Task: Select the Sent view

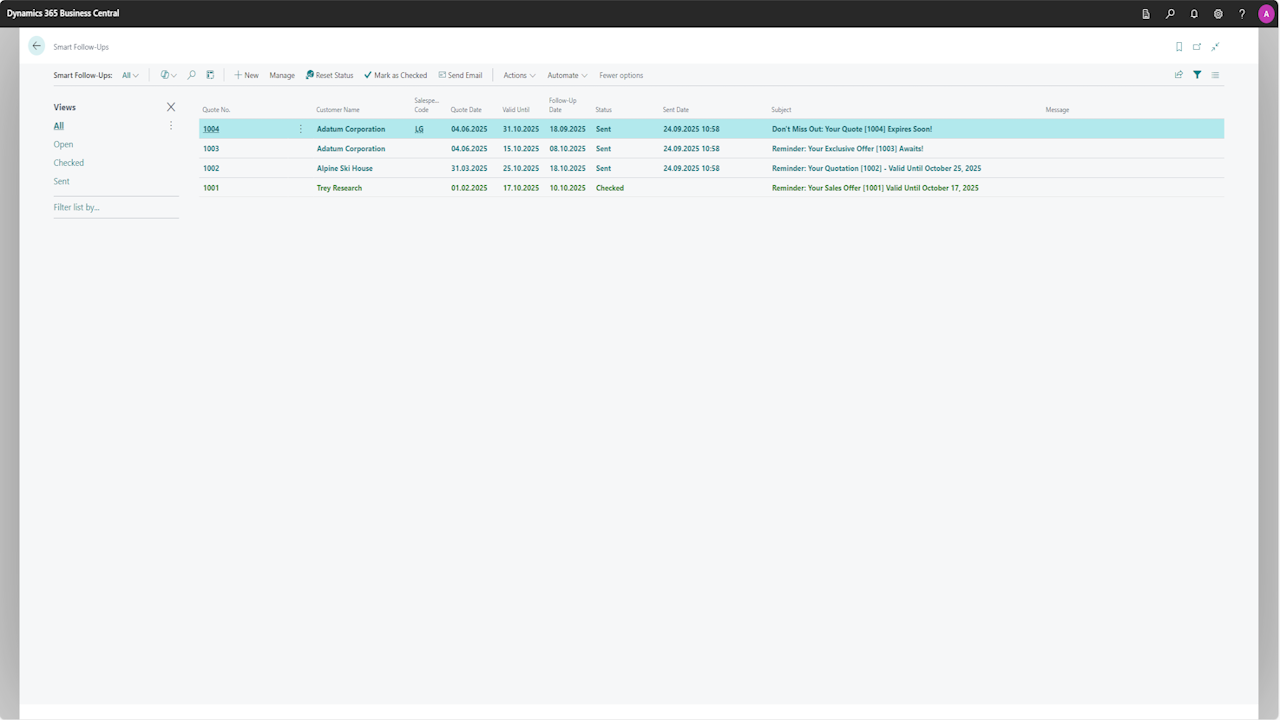Action: point(62,181)
